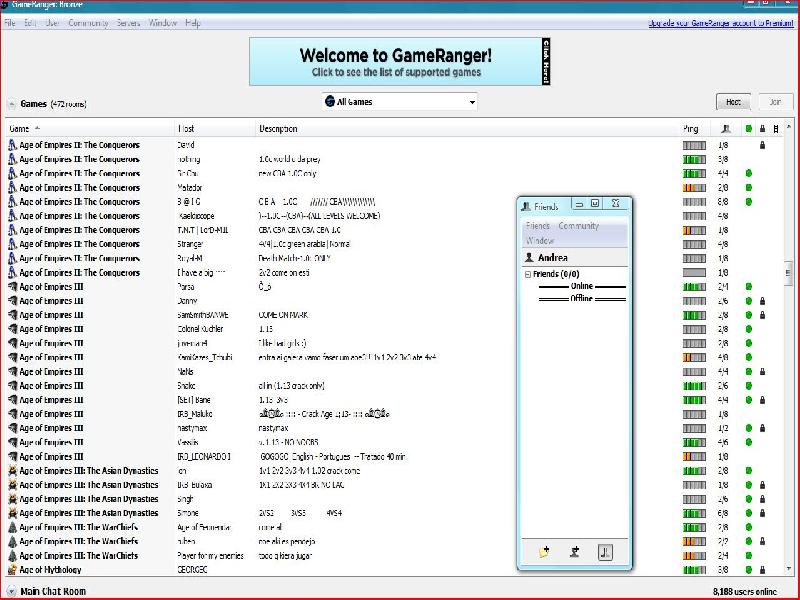
Task: Click the Host button
Action: [x=733, y=102]
